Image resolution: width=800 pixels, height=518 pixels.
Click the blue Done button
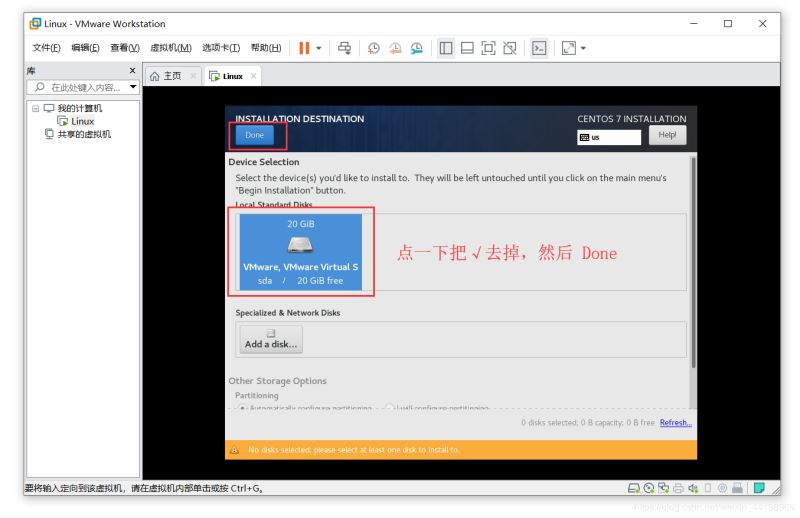pos(255,135)
